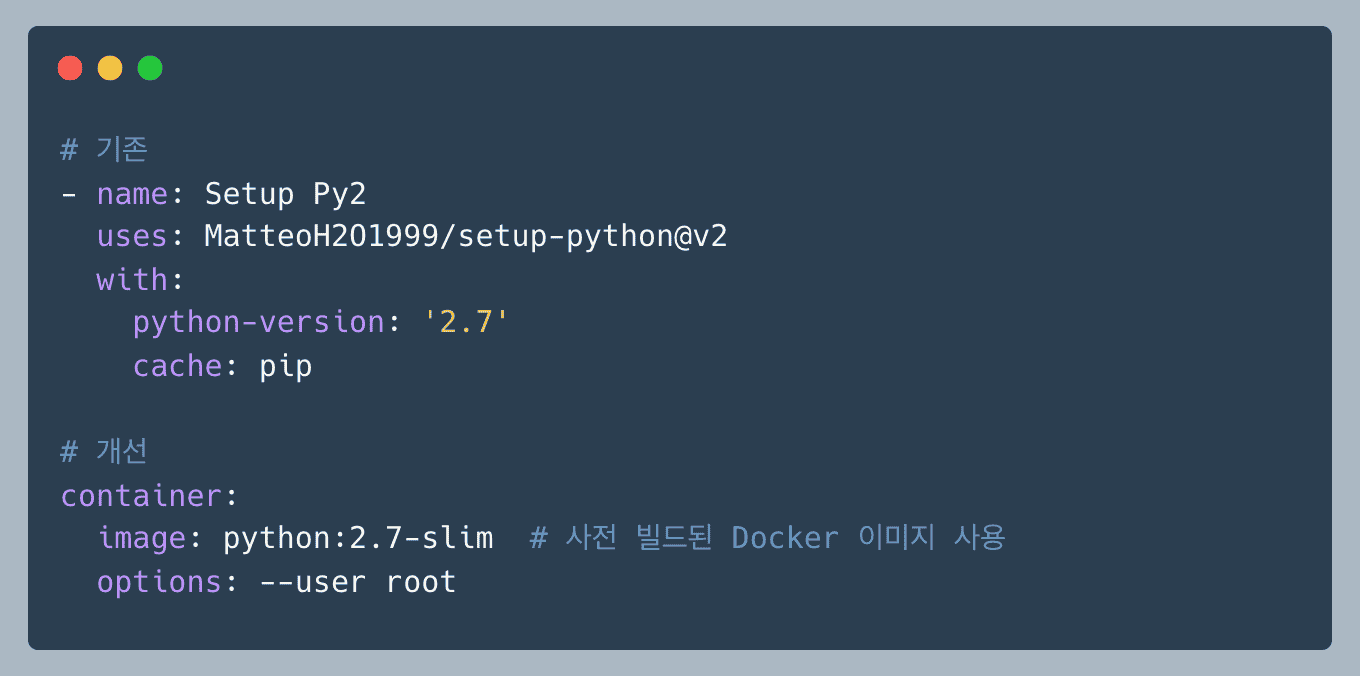Click the green maximize dot

150,68
